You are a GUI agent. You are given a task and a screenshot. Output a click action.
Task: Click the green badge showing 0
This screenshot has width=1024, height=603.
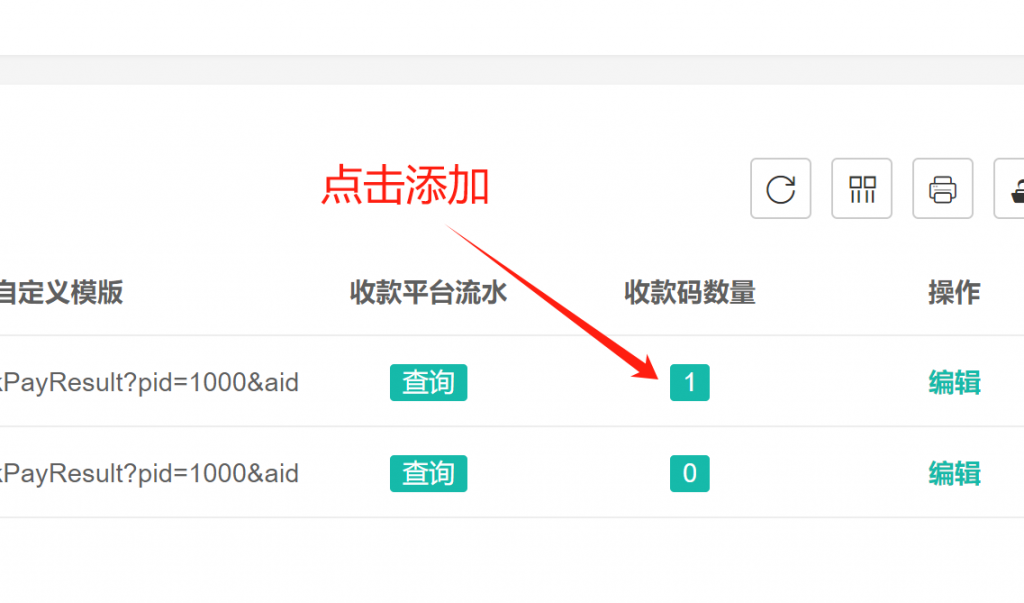click(690, 473)
